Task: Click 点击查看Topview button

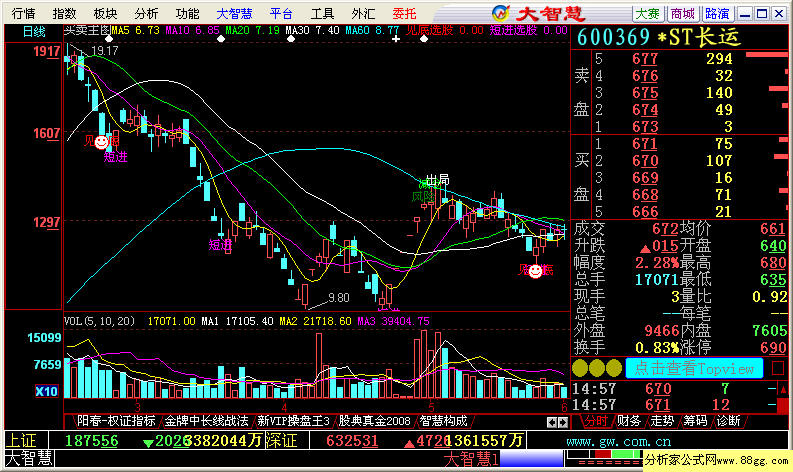Action: [x=694, y=368]
